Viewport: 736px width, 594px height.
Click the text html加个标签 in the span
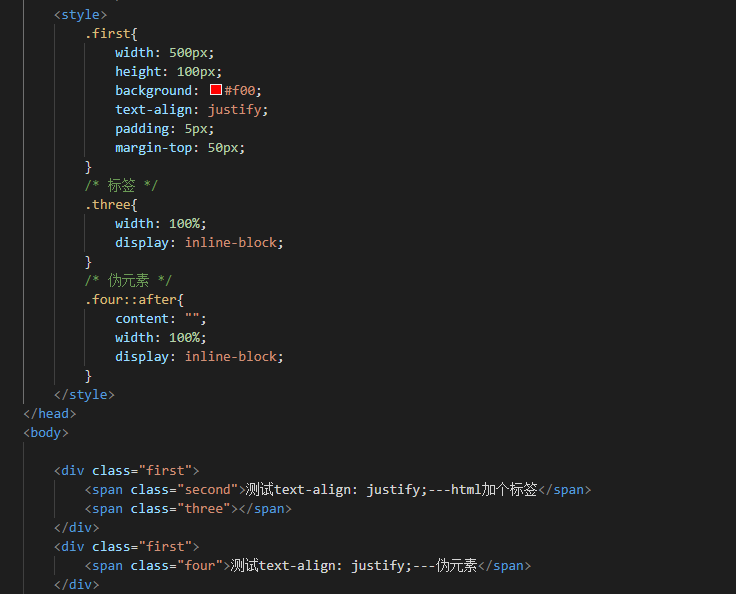pos(494,490)
